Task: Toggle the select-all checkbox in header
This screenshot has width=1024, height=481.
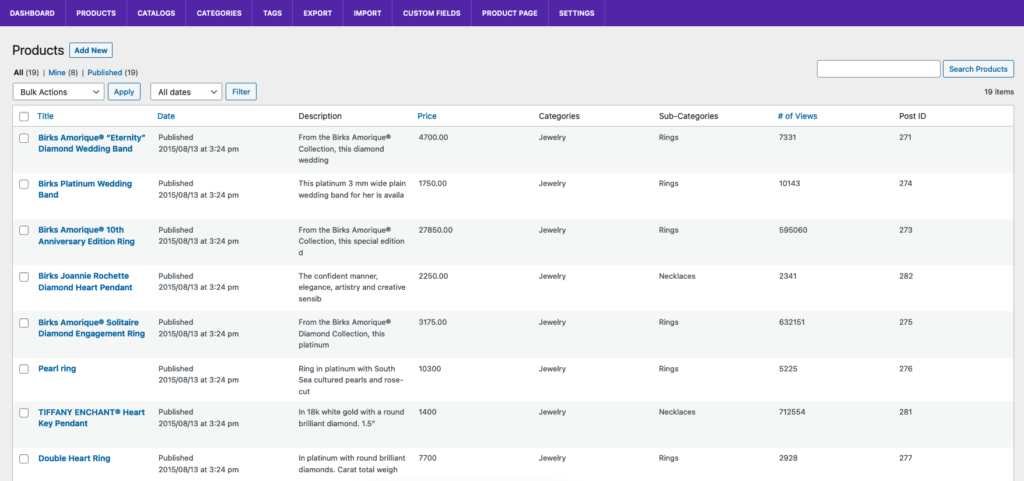Action: point(24,117)
